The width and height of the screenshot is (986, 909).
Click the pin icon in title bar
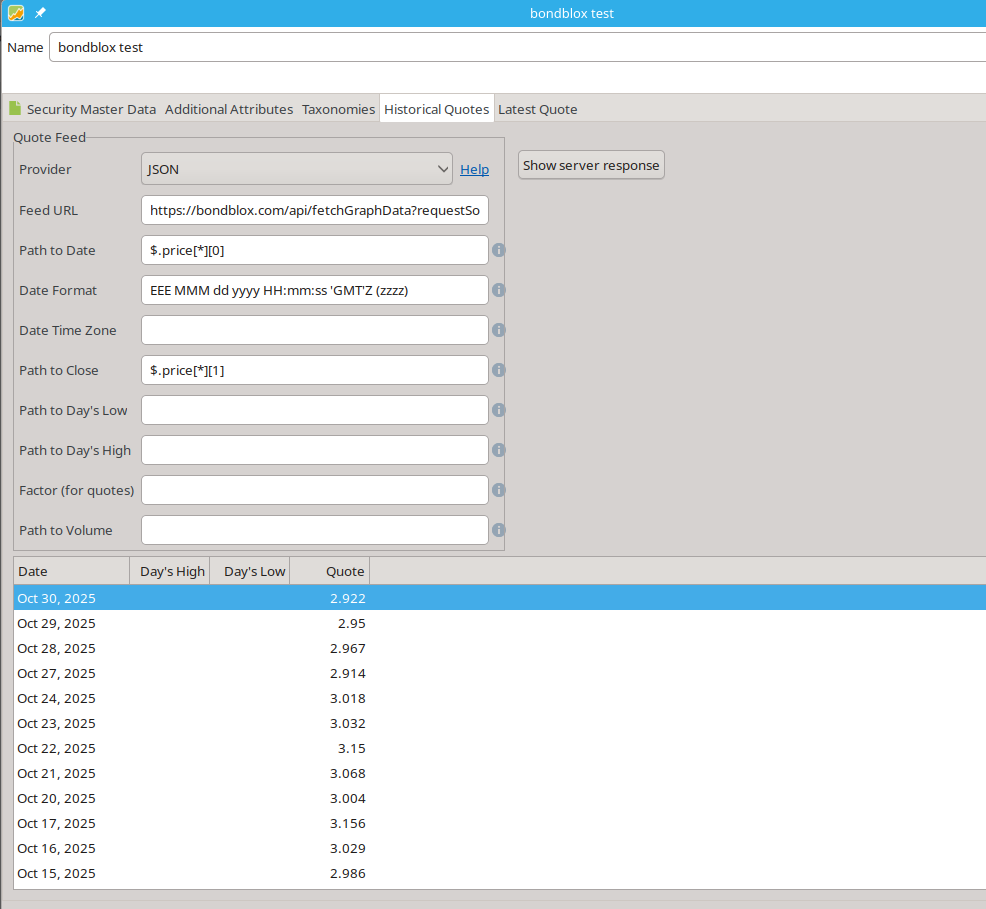click(41, 13)
